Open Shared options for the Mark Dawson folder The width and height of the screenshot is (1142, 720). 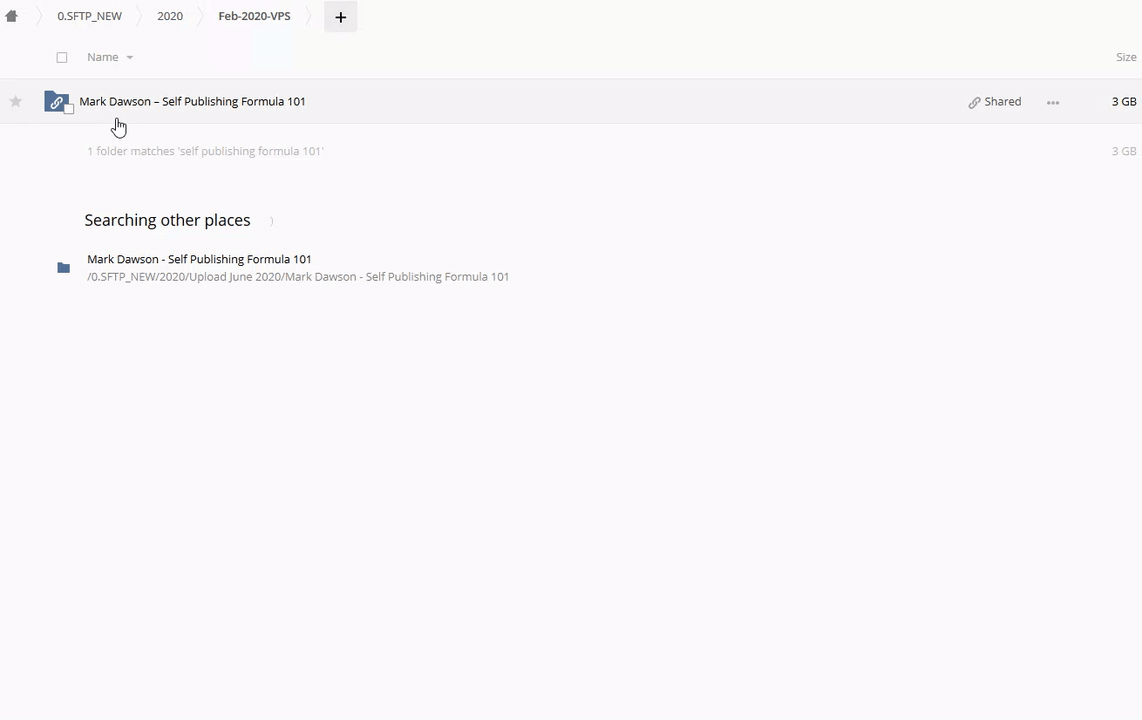pyautogui.click(x=995, y=102)
